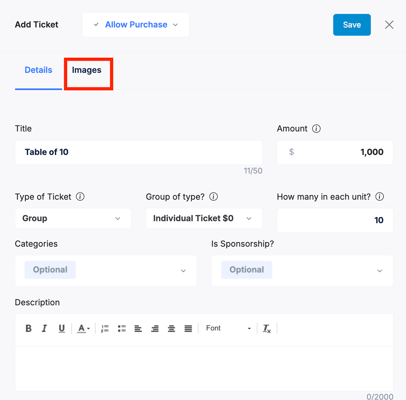Expand the Type of Ticket Group dropdown

pos(73,218)
